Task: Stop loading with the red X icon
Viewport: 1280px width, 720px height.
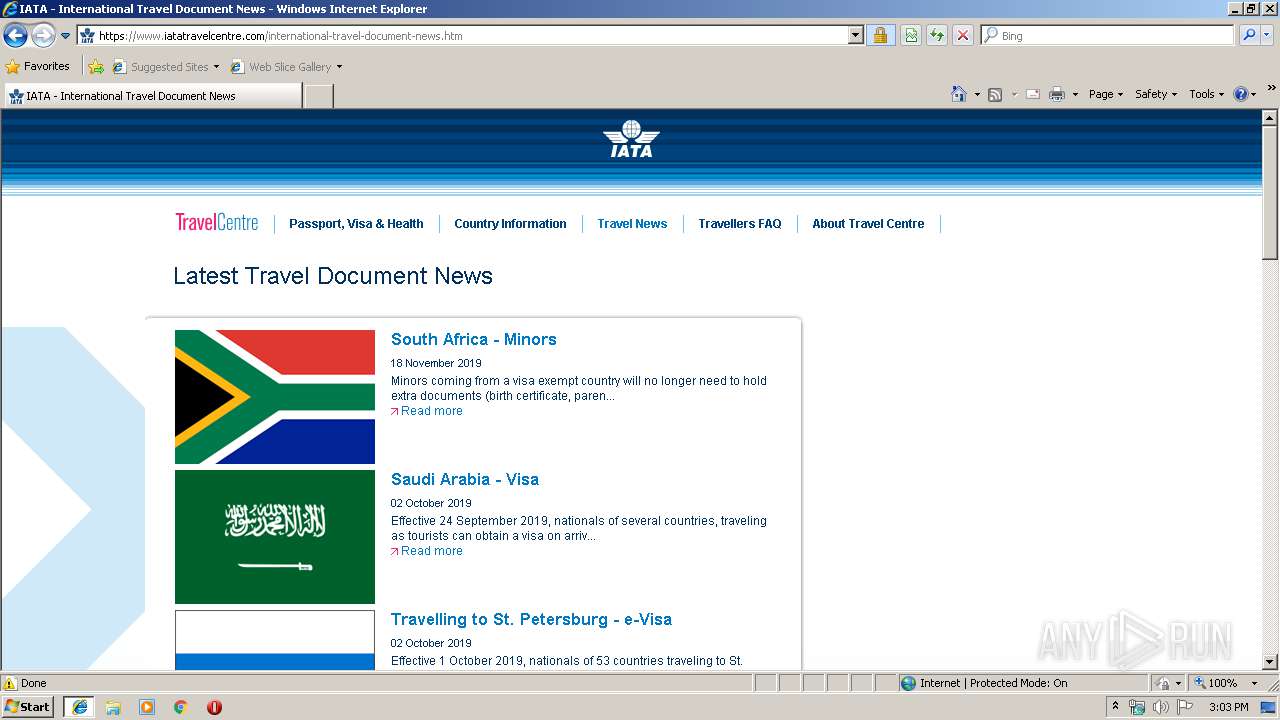Action: pyautogui.click(x=963, y=35)
